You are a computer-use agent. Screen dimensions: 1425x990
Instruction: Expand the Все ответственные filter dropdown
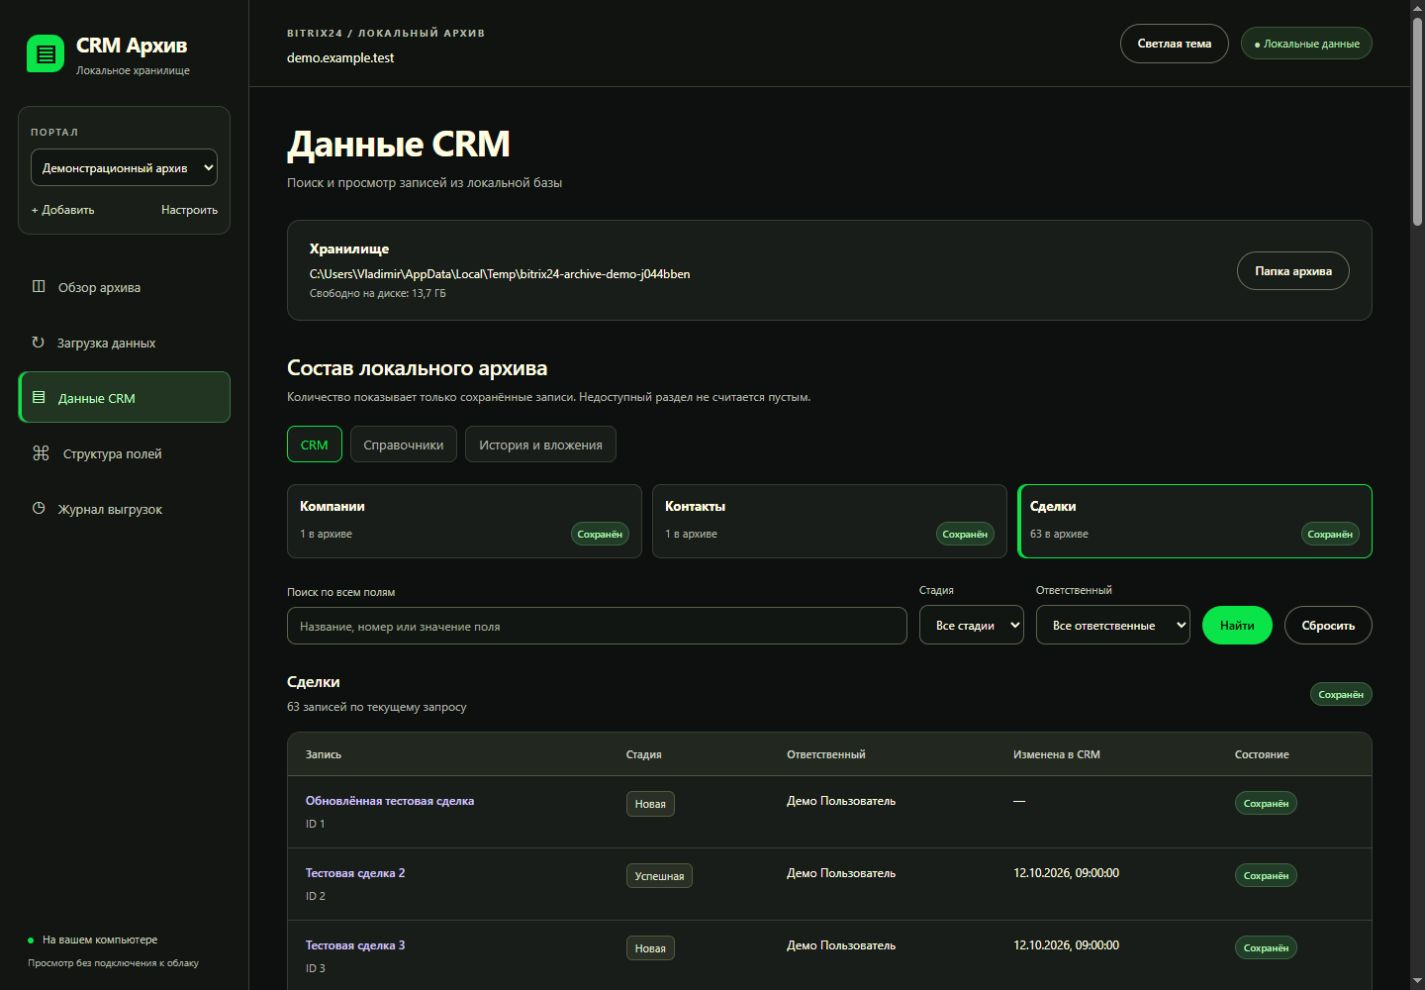pyautogui.click(x=1113, y=625)
